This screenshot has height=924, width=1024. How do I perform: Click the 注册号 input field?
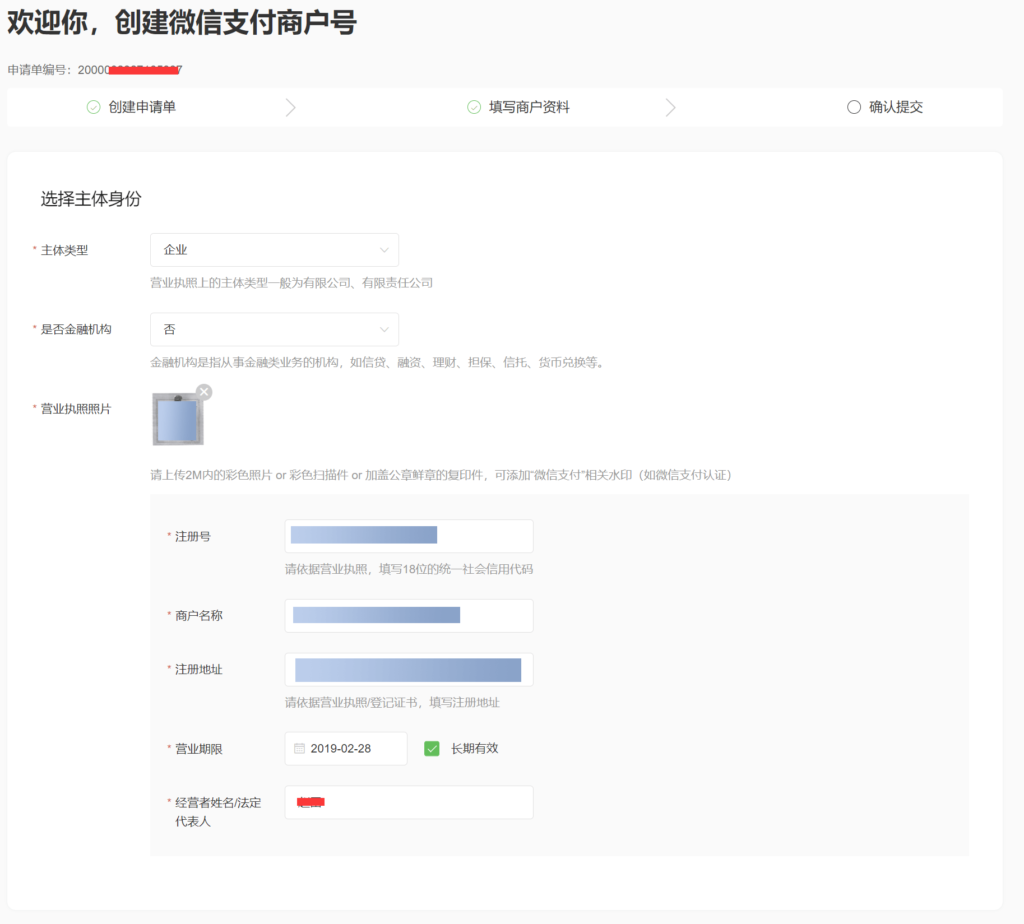pyautogui.click(x=408, y=536)
